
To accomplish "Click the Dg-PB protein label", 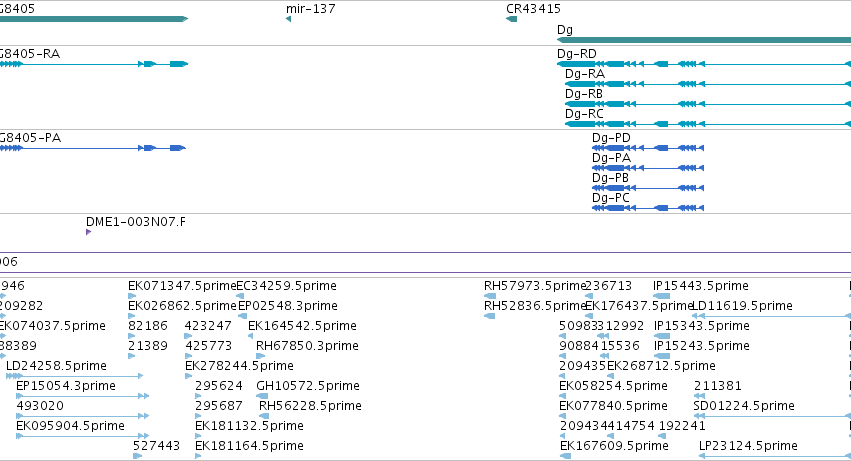I will click(610, 178).
